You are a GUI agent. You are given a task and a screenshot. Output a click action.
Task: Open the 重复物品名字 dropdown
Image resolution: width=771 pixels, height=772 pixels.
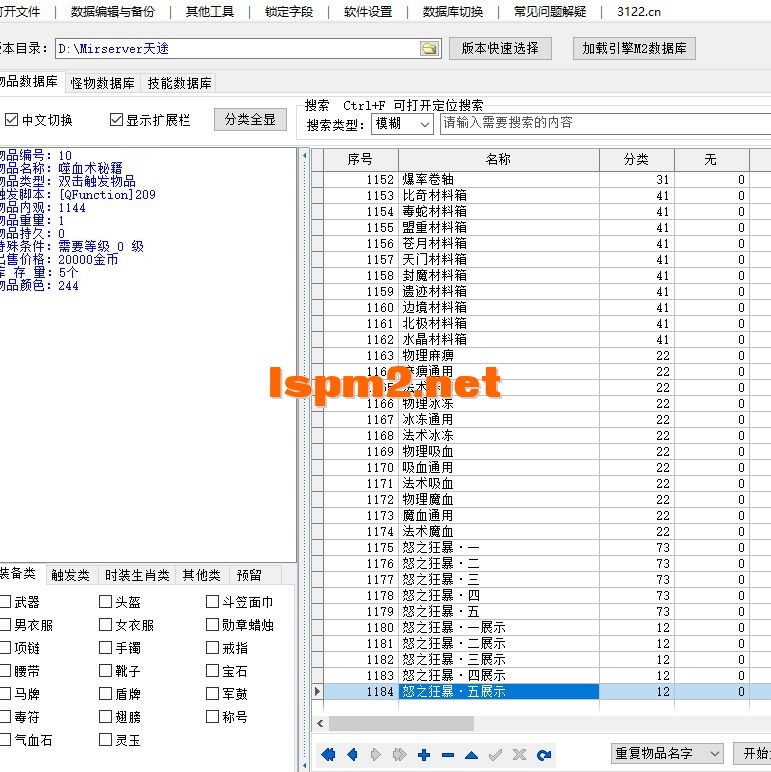(667, 753)
